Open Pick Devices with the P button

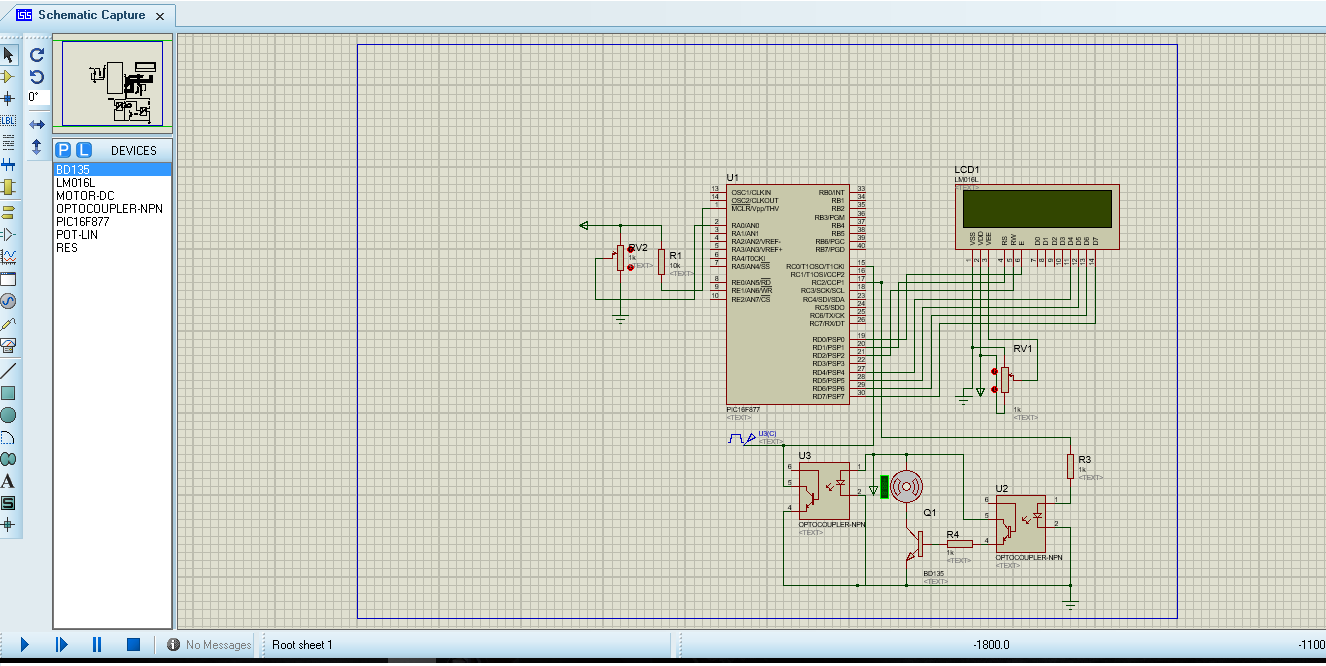(x=64, y=150)
